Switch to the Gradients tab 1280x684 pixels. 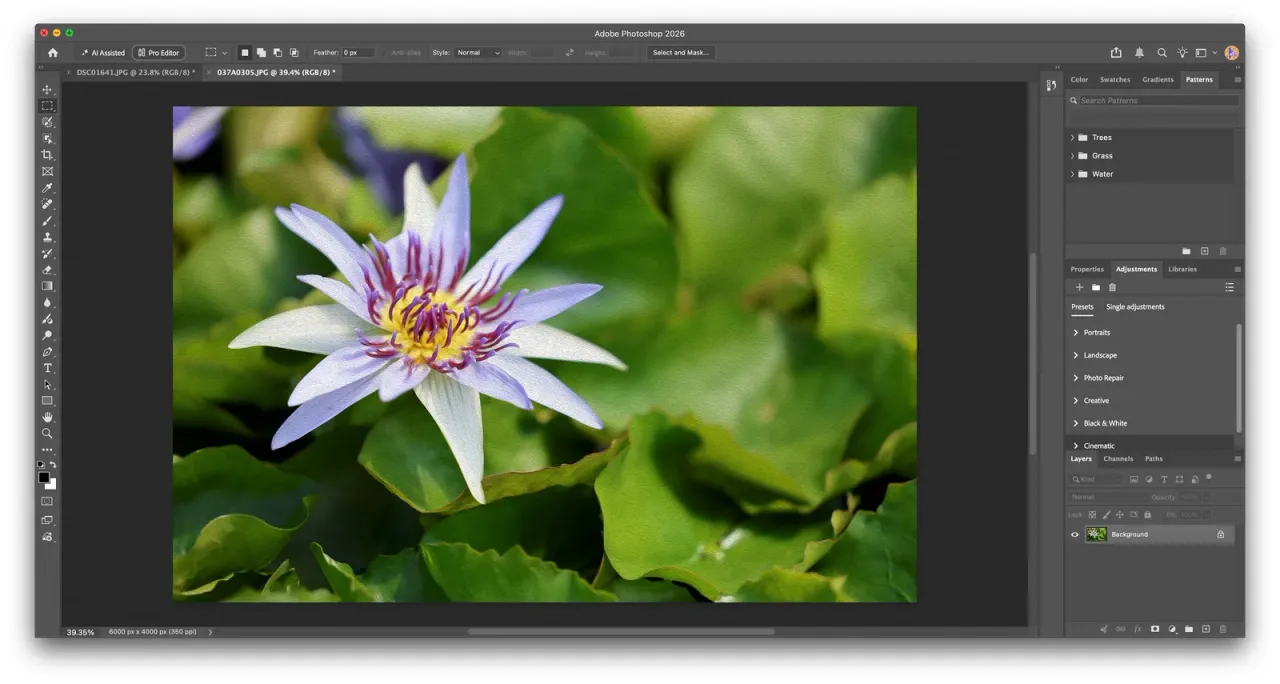point(1158,80)
